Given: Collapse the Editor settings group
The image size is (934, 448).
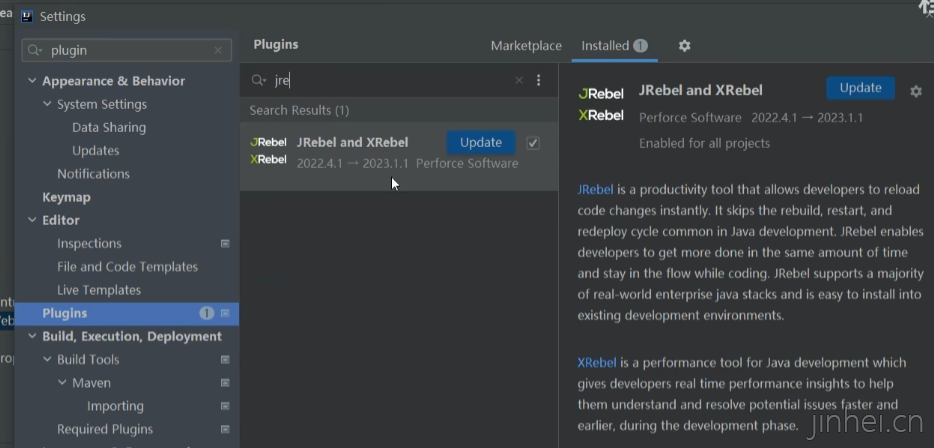Looking at the screenshot, I should coord(32,221).
